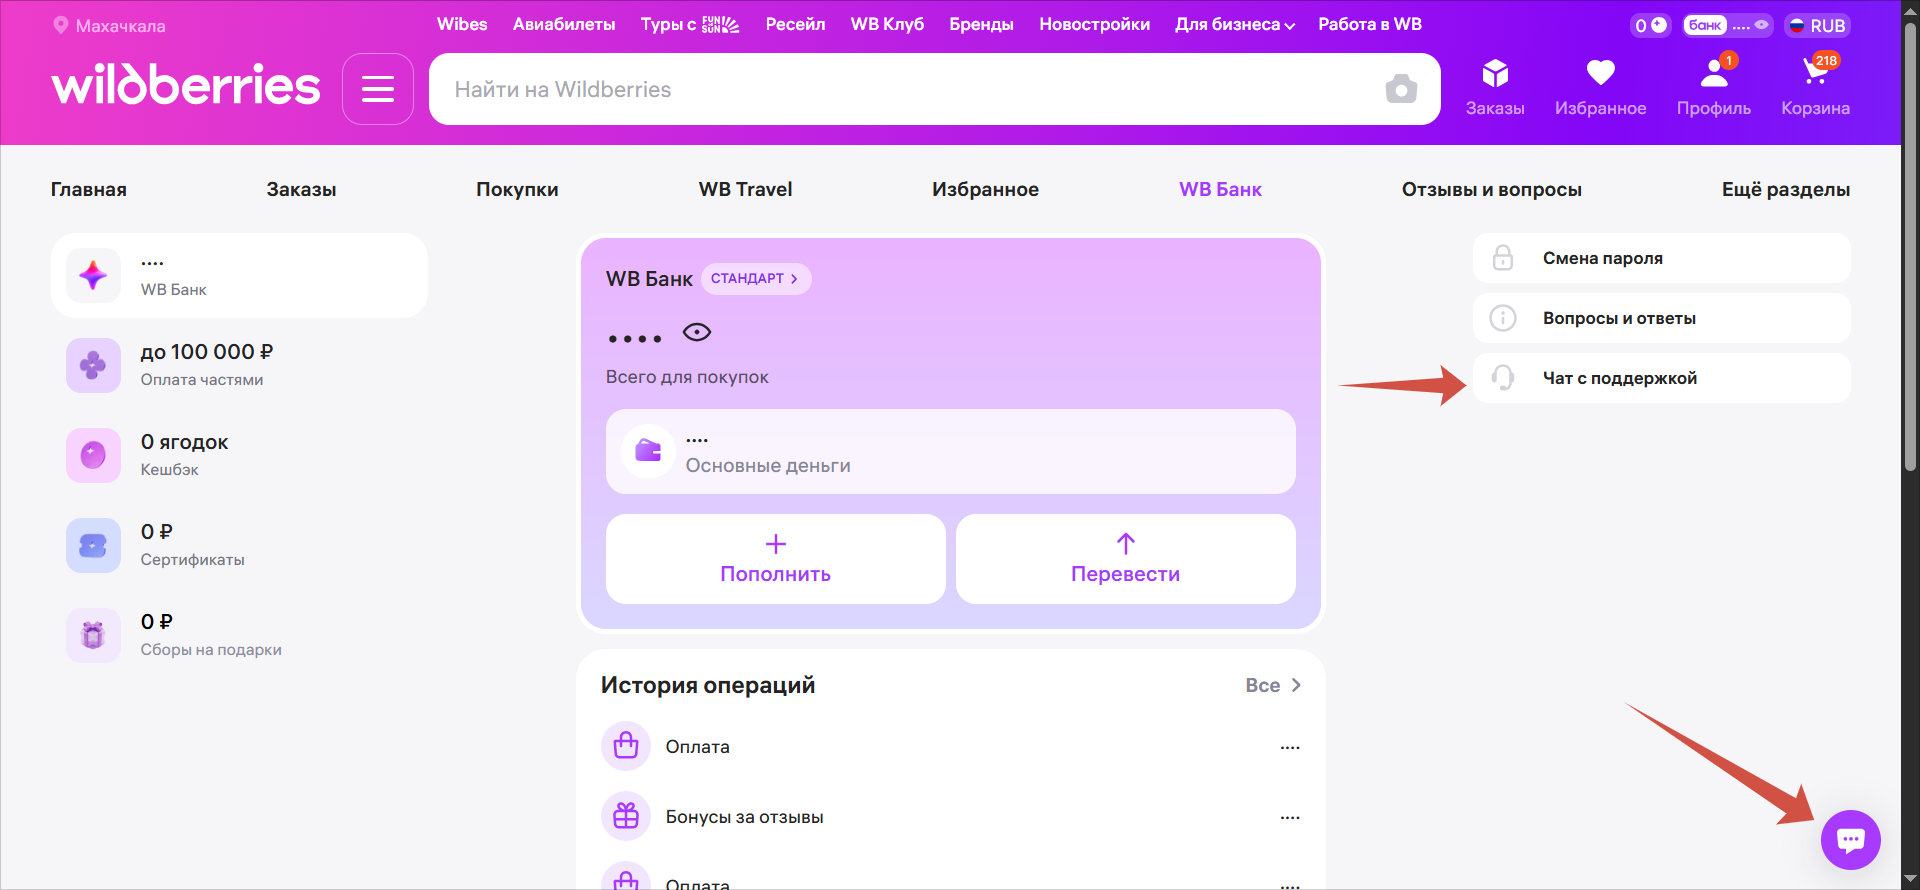Viewport: 1920px width, 890px height.
Task: Toggle header bank balance visibility eye
Action: (1761, 25)
